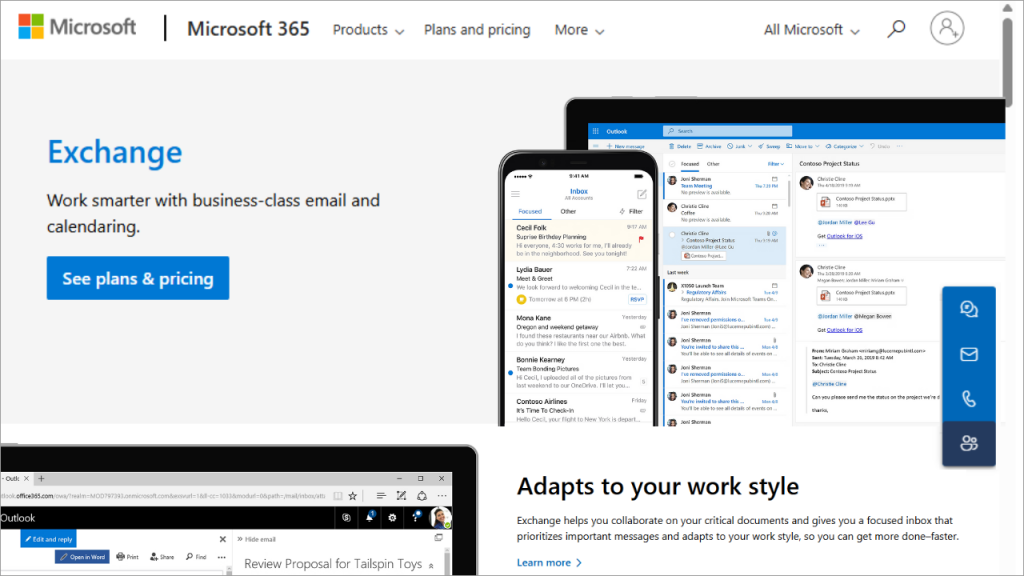
Task: Select the Focused tab in tablet Outlook
Action: (690, 164)
